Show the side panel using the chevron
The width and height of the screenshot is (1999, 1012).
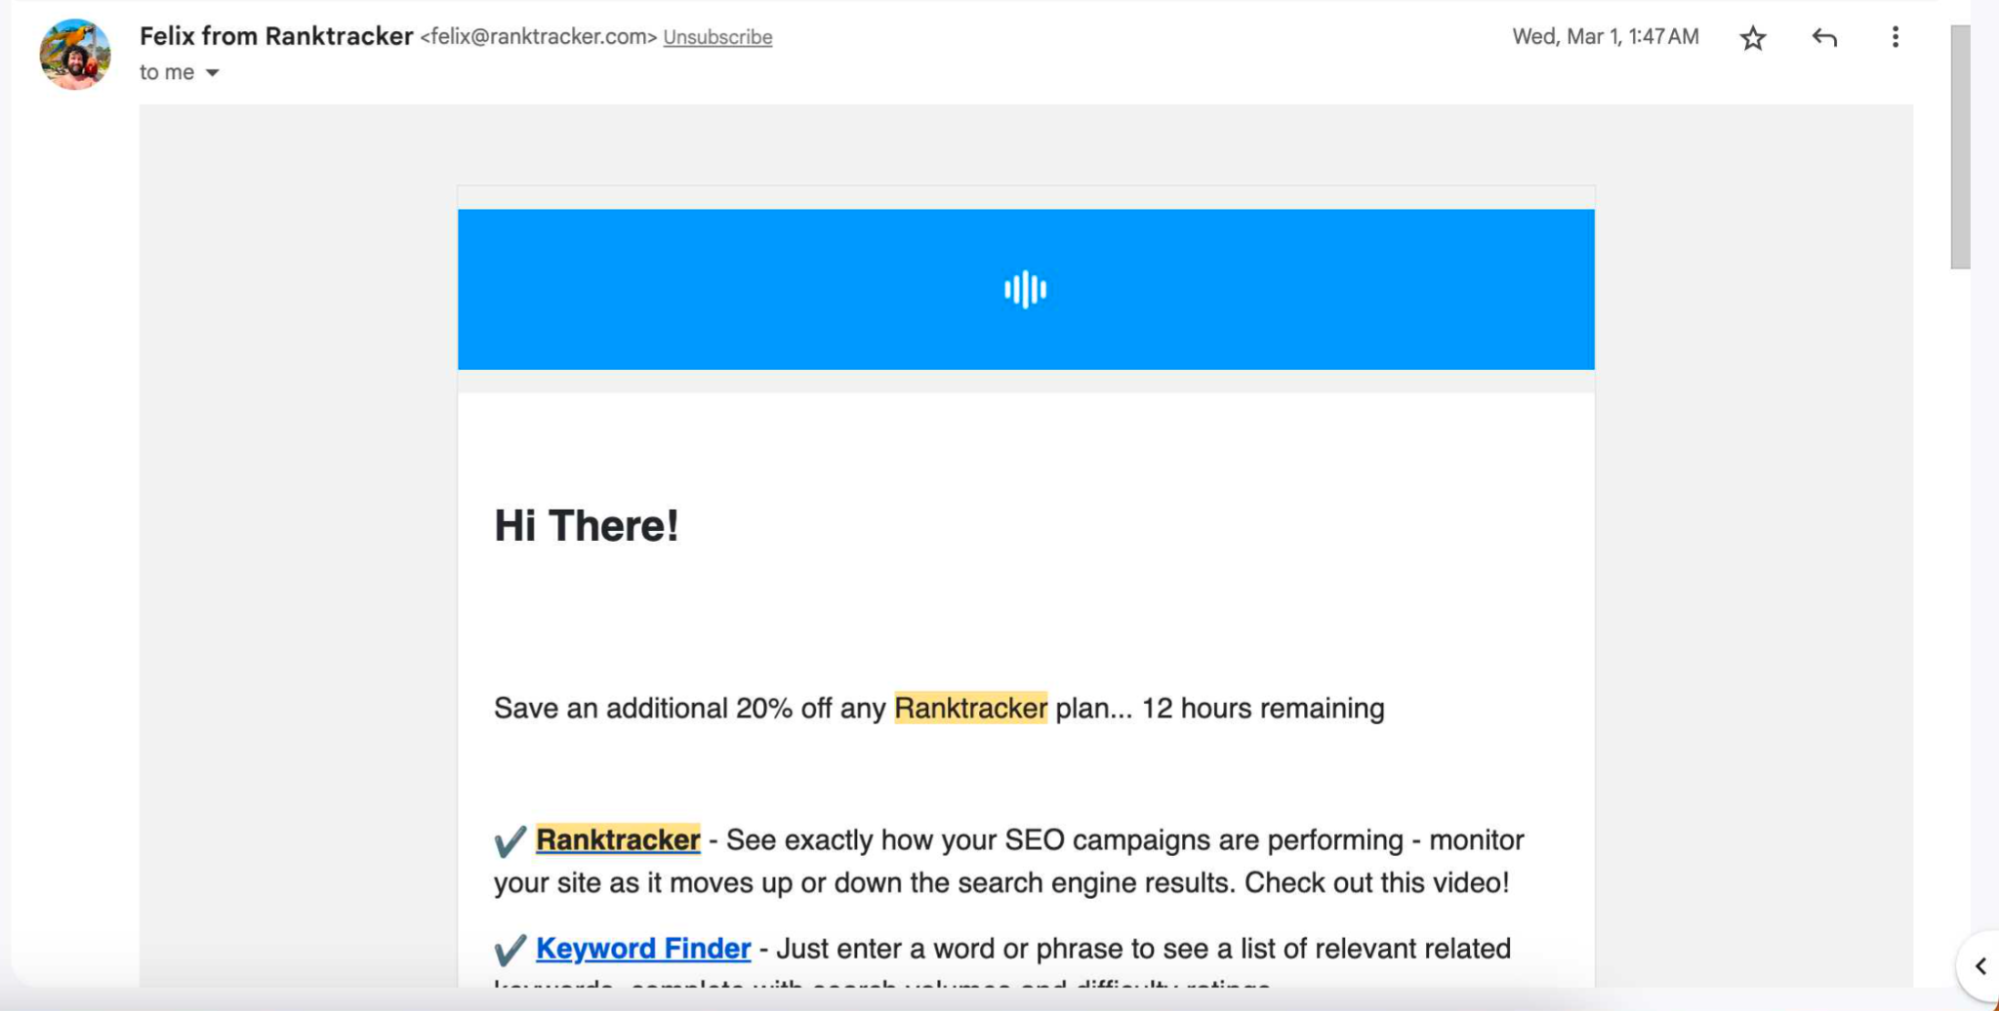tap(1980, 966)
